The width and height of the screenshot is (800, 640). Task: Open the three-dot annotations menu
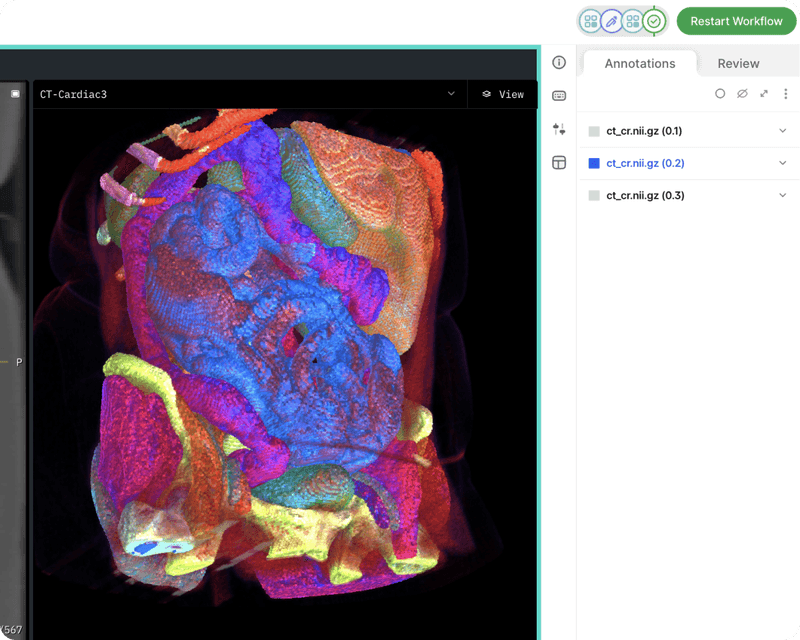pyautogui.click(x=785, y=93)
